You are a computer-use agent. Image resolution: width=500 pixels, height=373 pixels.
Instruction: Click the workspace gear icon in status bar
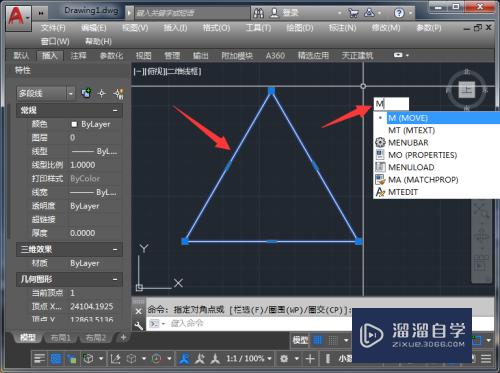[284, 359]
